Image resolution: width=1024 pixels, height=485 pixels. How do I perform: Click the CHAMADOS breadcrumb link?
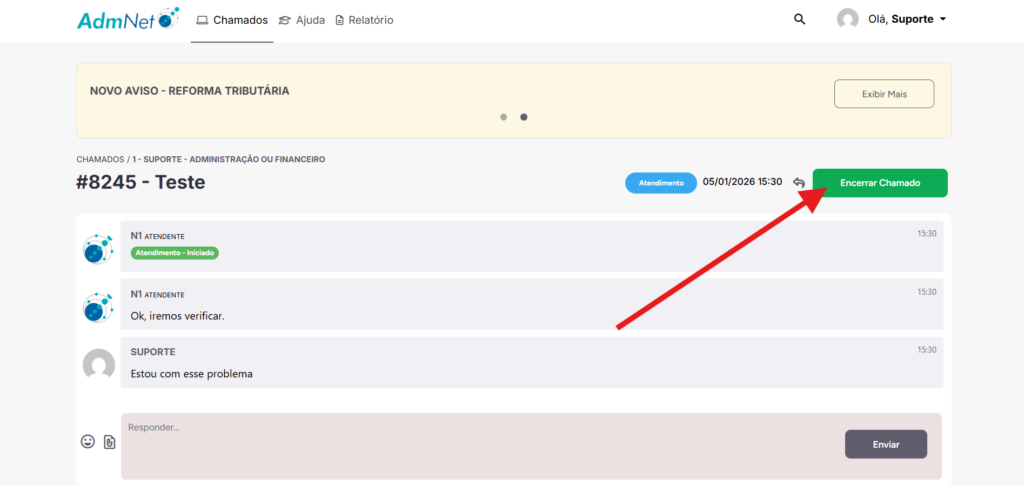(100, 159)
